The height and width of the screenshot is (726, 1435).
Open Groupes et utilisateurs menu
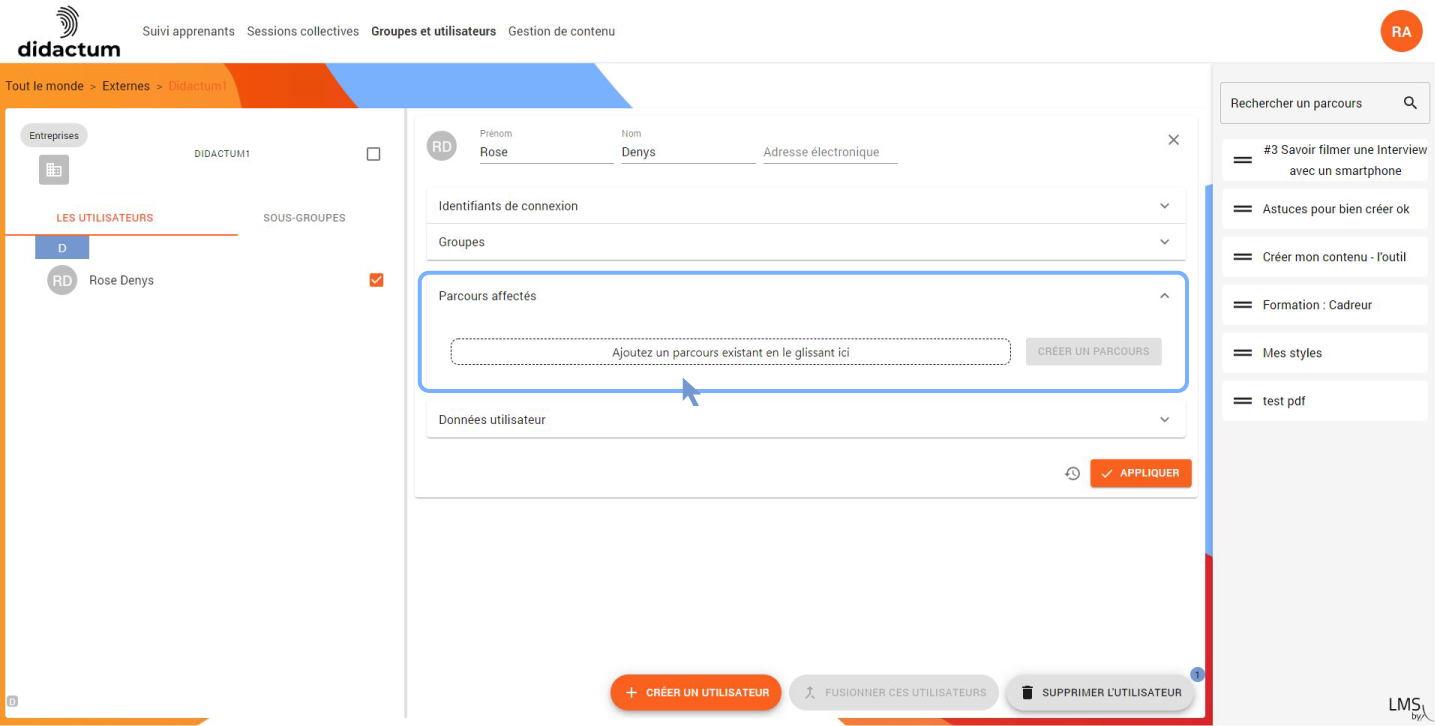[433, 32]
